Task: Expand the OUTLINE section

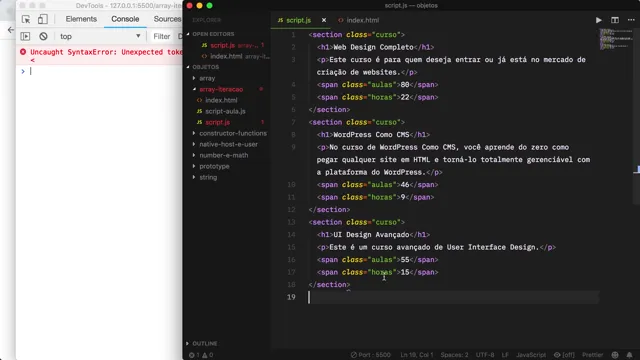Action: click(x=204, y=344)
